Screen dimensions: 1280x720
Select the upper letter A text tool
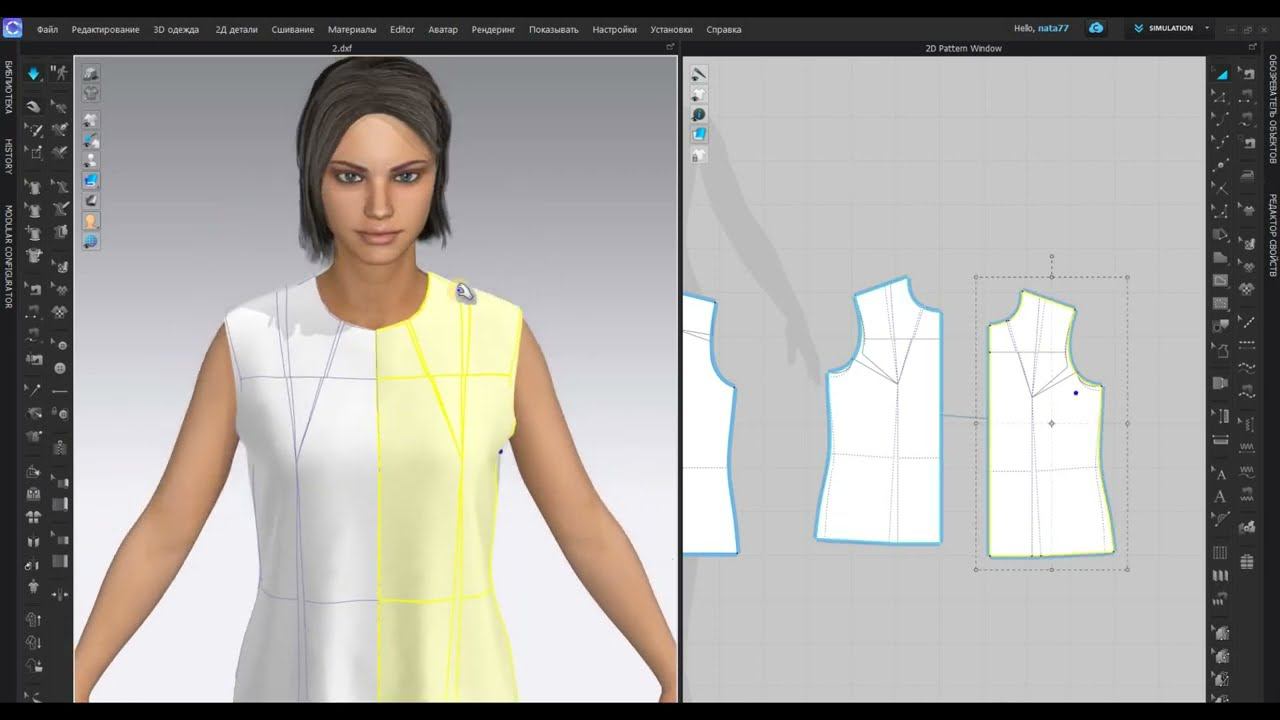[x=1220, y=474]
